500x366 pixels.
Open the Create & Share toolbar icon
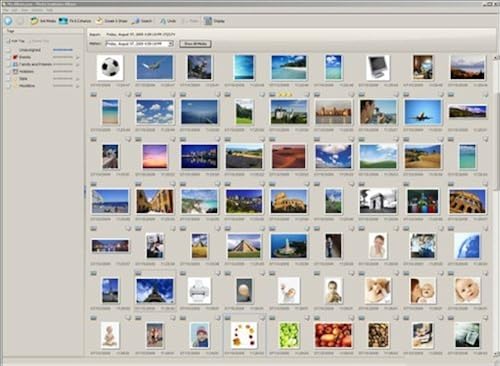[99, 21]
